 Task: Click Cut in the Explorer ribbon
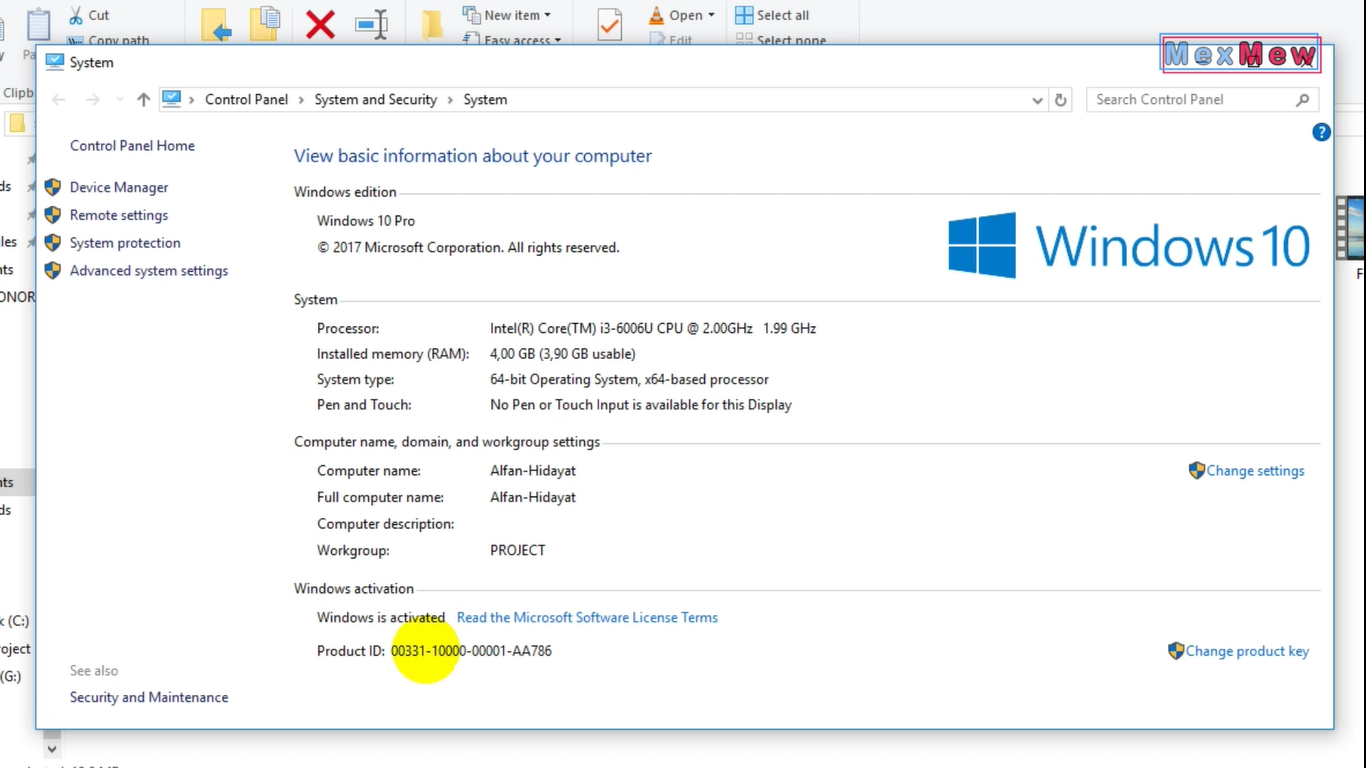88,15
